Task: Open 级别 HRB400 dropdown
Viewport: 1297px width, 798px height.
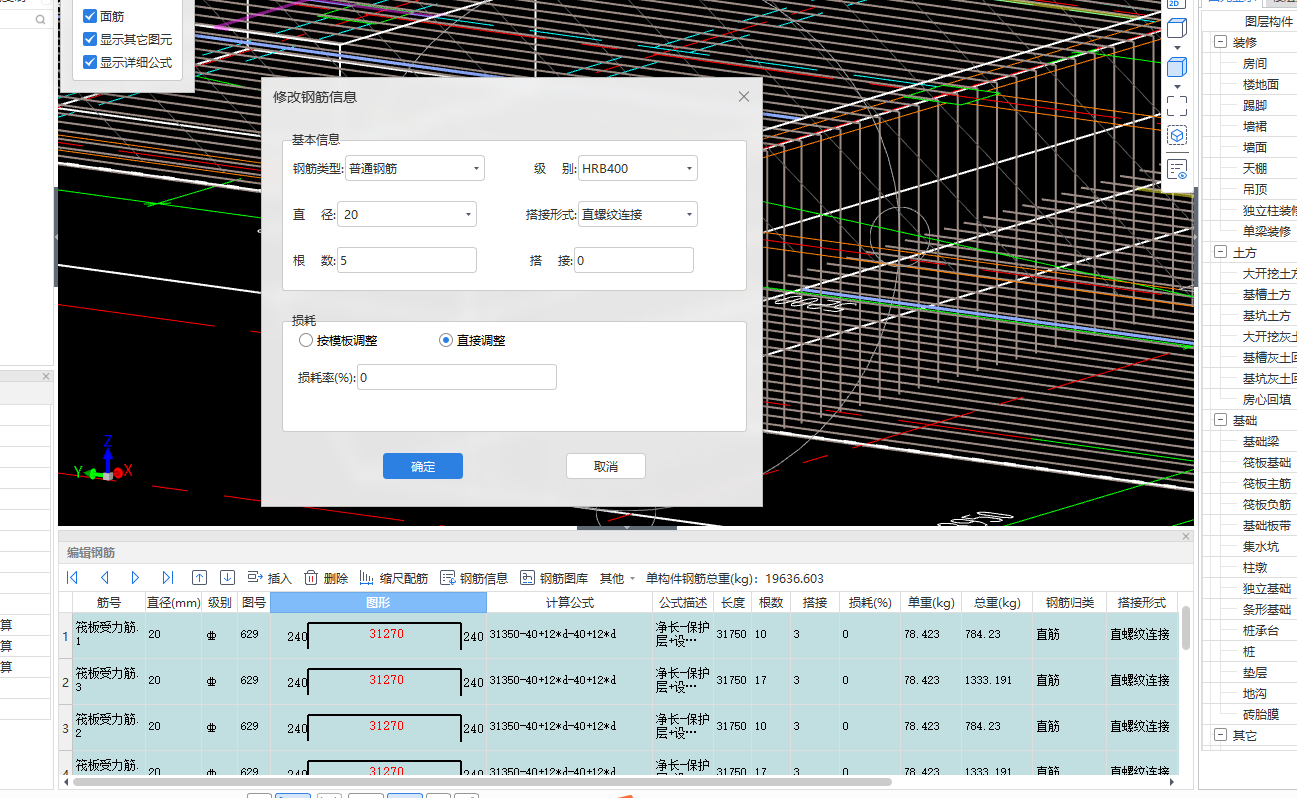Action: coord(638,168)
